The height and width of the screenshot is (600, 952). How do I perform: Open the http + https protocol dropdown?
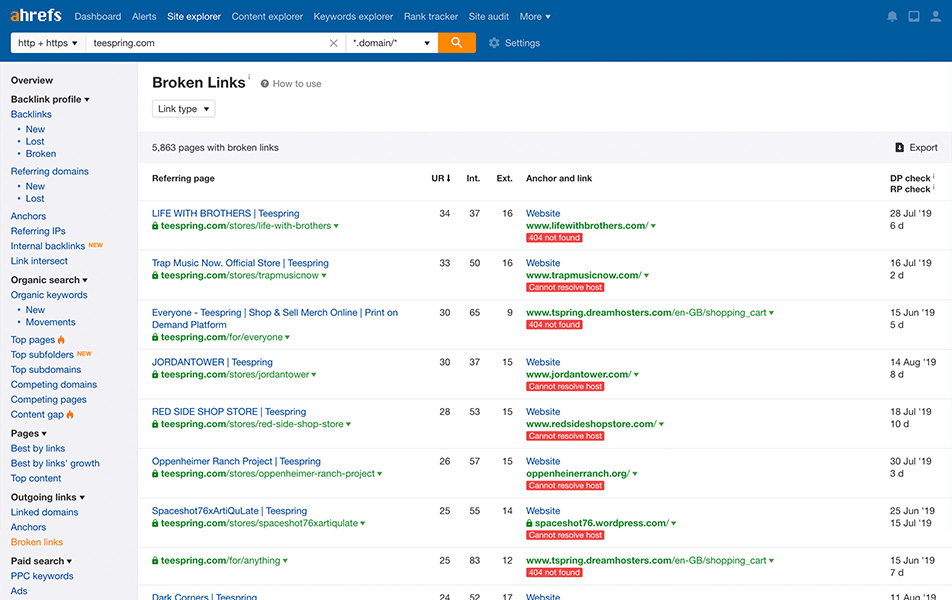(48, 43)
